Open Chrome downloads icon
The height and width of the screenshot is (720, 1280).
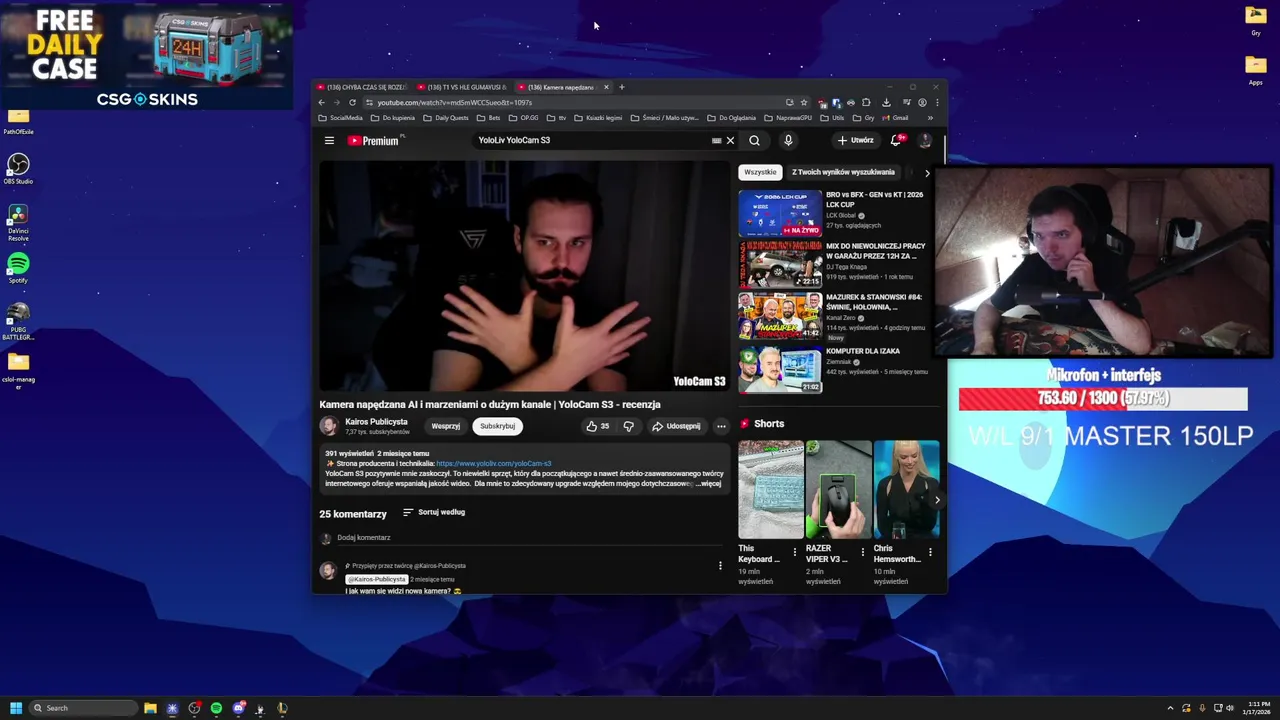tap(886, 102)
